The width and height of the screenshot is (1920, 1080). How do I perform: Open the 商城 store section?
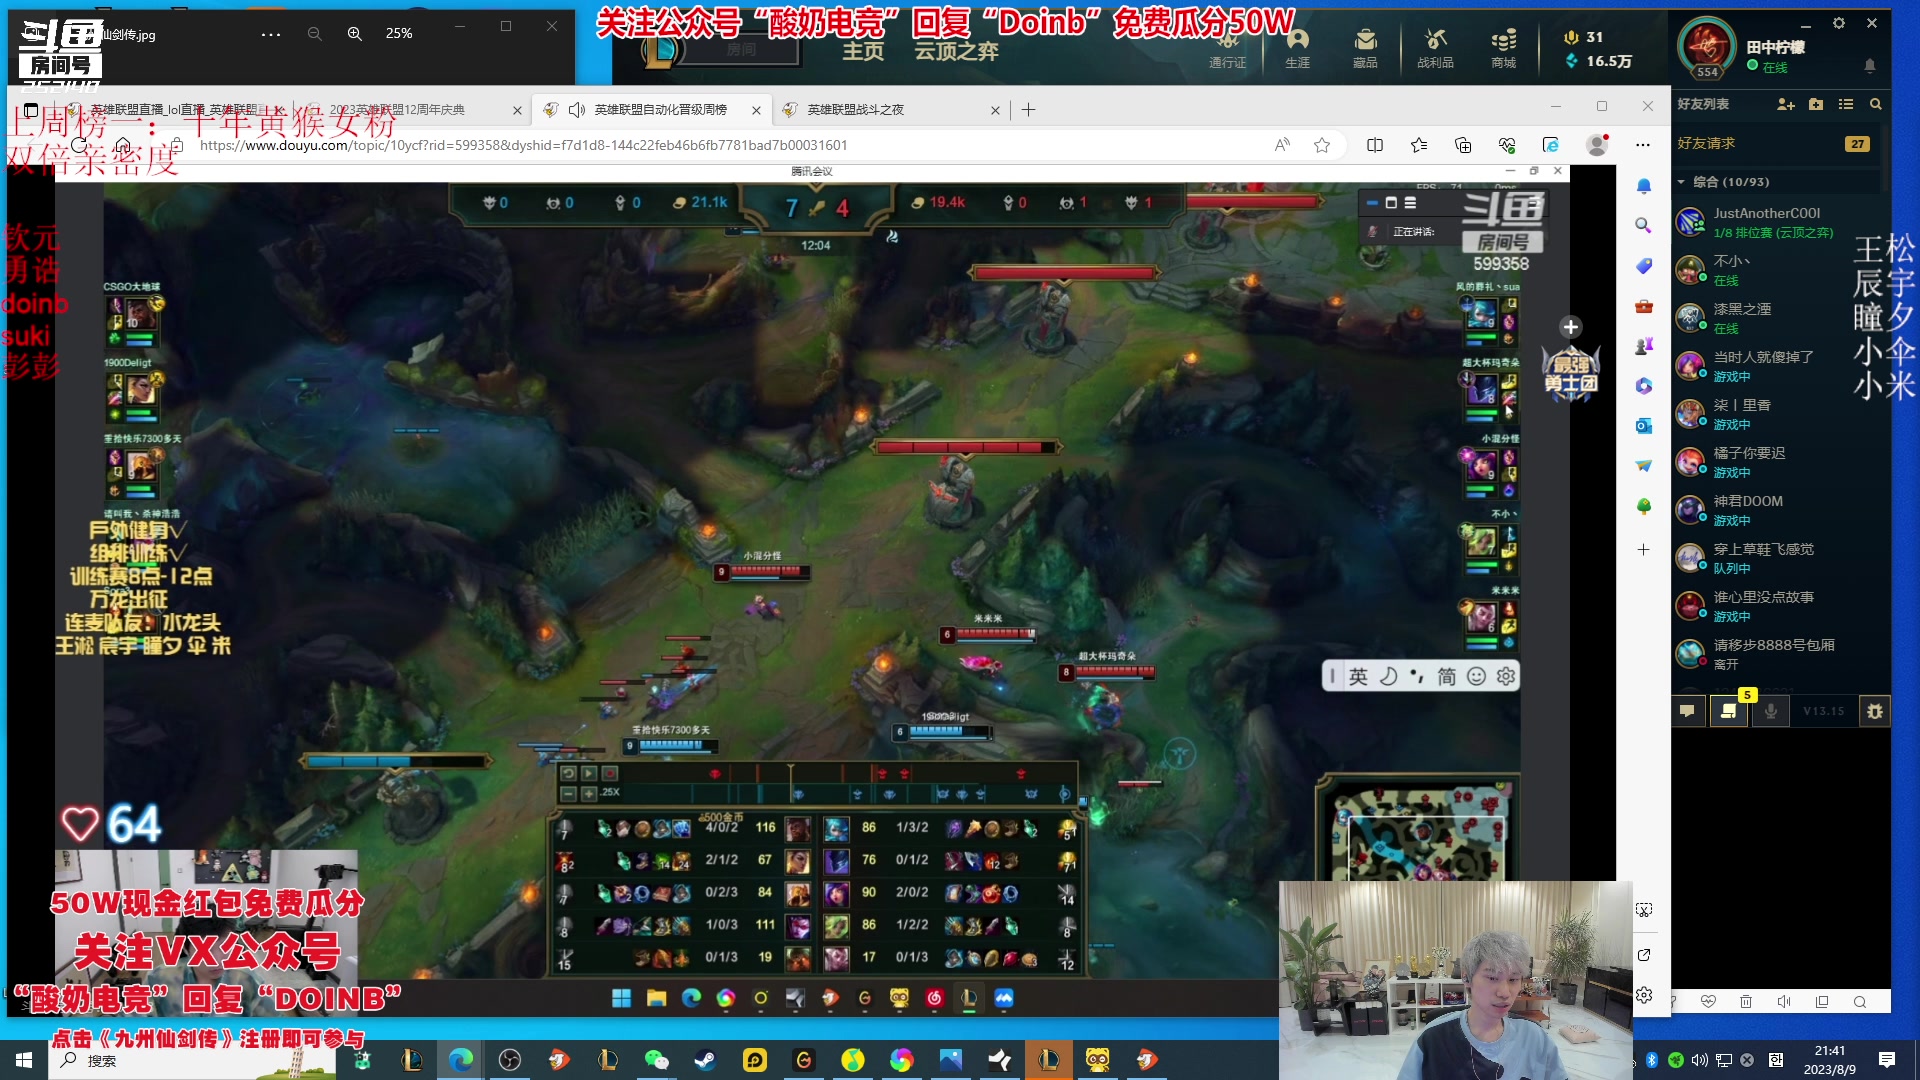pyautogui.click(x=1503, y=48)
